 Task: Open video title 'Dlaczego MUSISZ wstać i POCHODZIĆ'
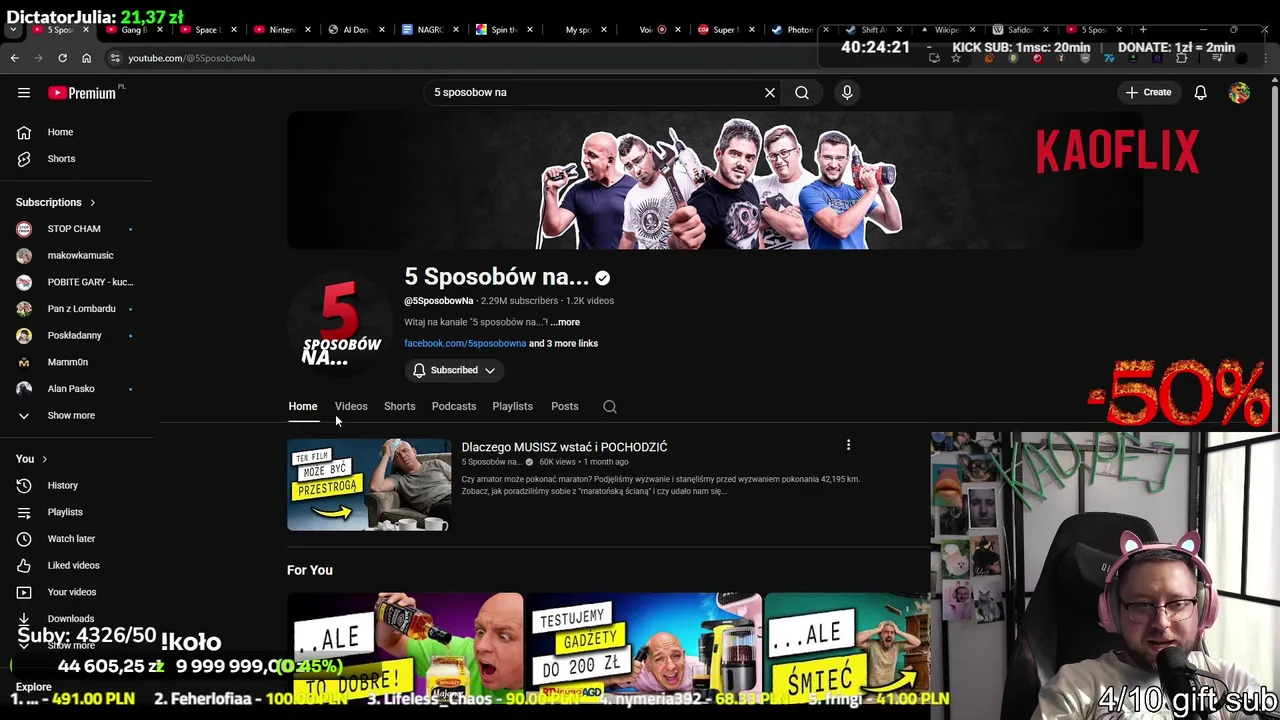click(x=564, y=447)
